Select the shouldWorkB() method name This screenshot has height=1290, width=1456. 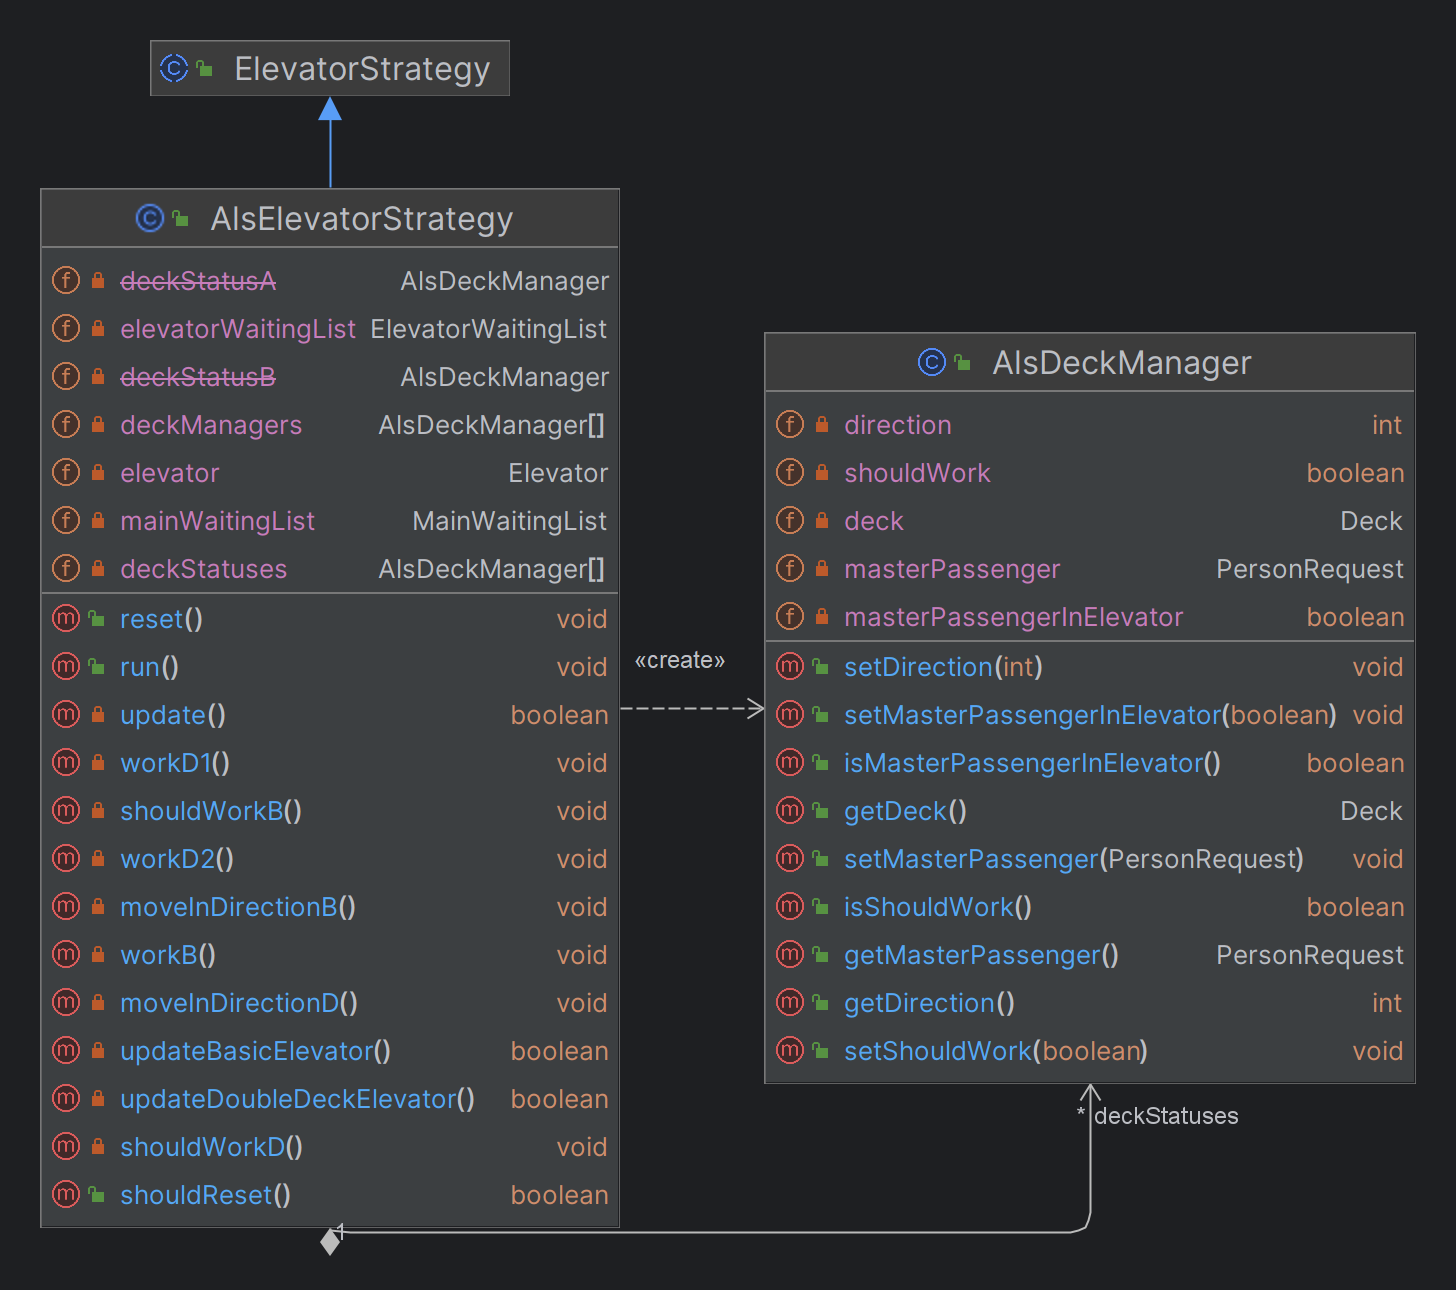point(211,811)
